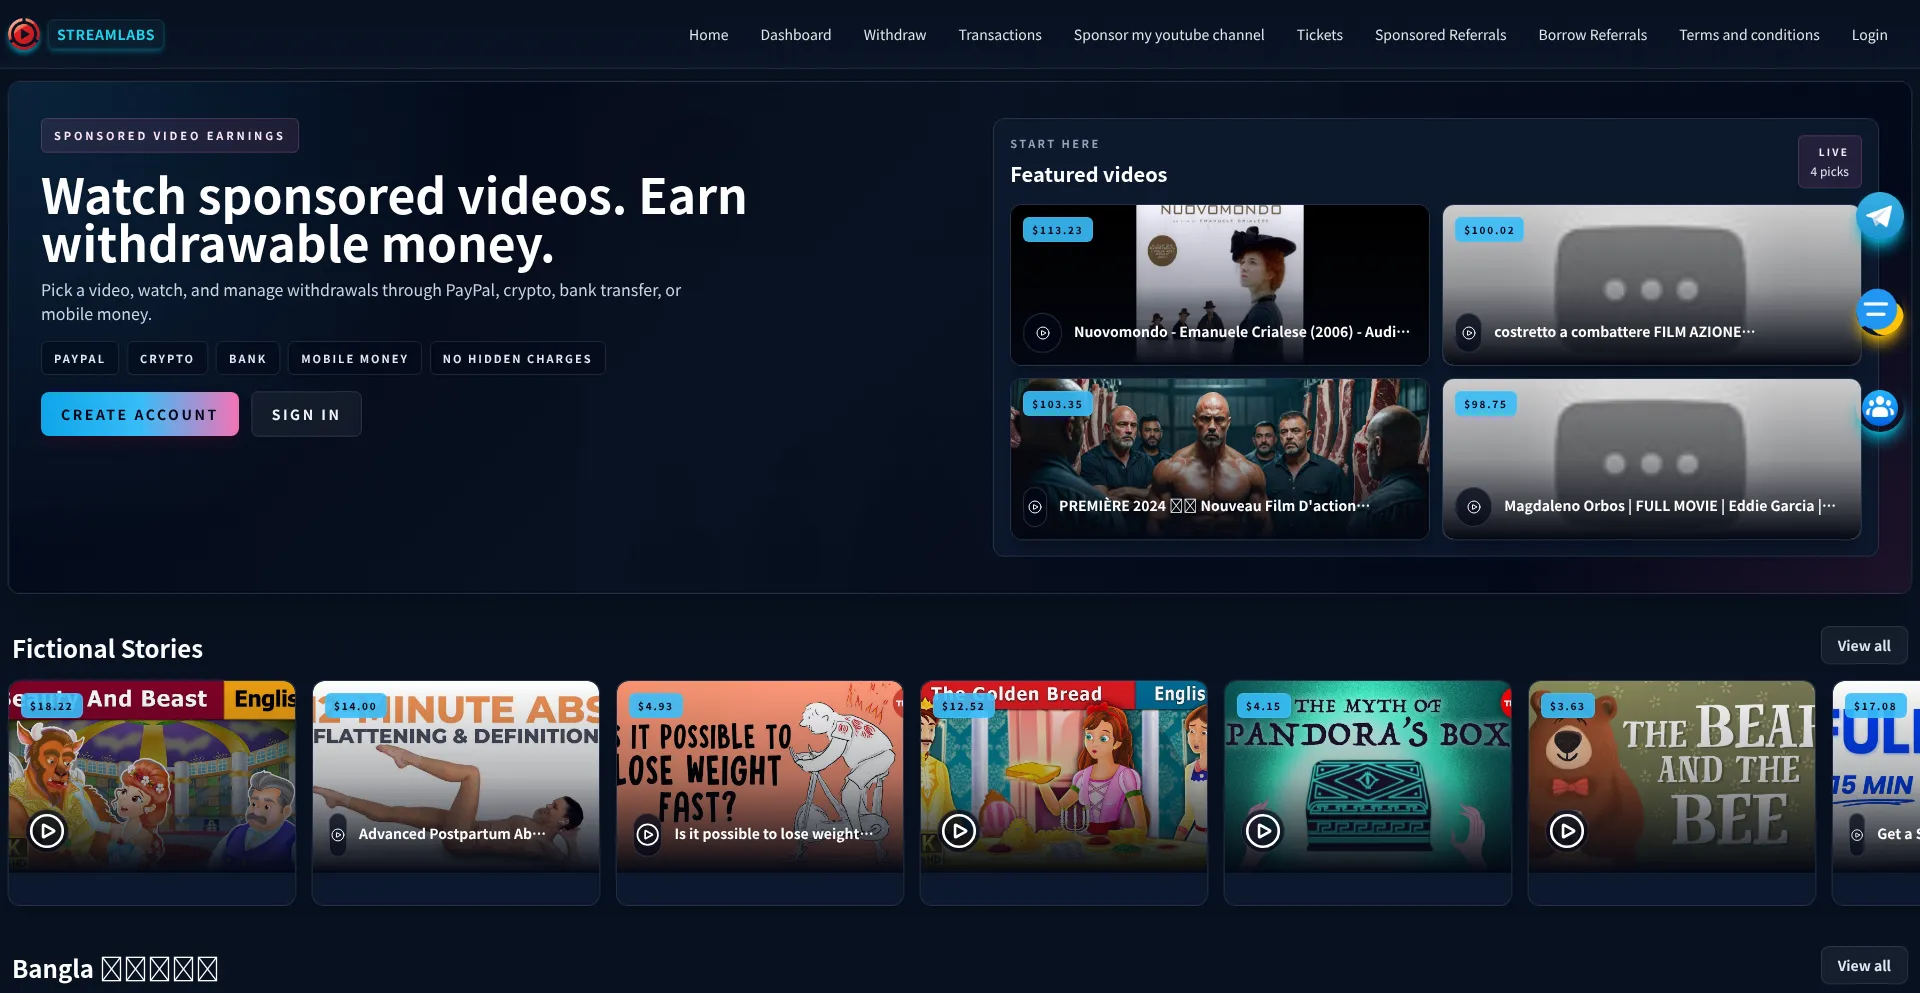The image size is (1920, 993).
Task: Click the $18.22 price badge
Action: coord(51,706)
